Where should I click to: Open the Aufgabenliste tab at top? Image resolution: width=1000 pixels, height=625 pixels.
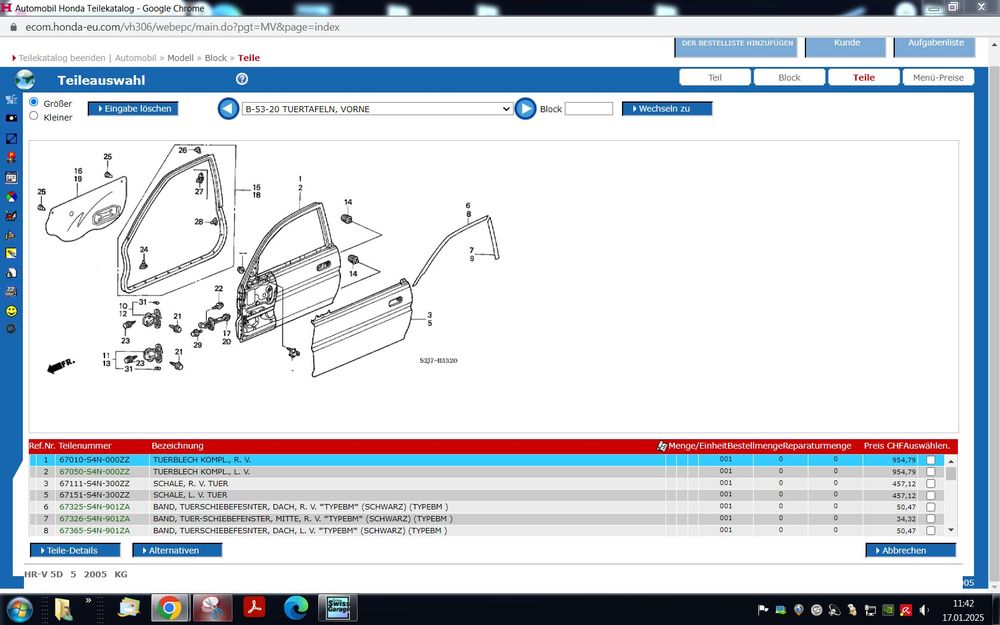tap(934, 47)
